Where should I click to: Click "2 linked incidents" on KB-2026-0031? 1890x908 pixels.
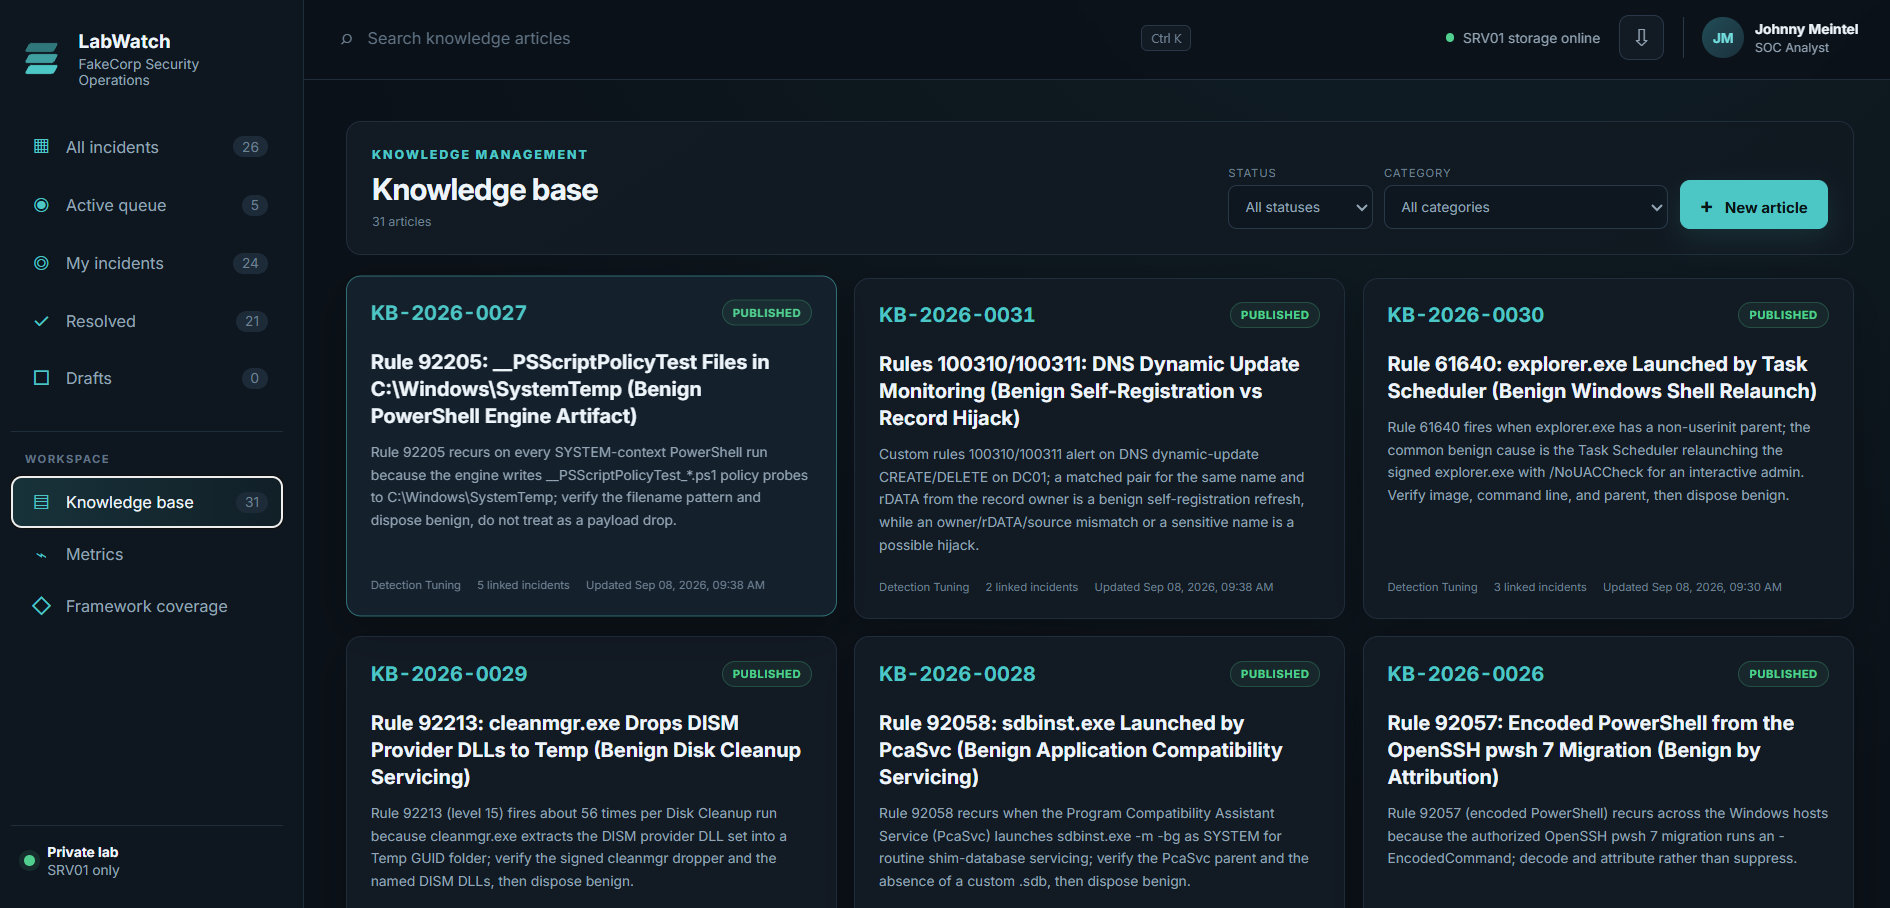coord(1032,587)
